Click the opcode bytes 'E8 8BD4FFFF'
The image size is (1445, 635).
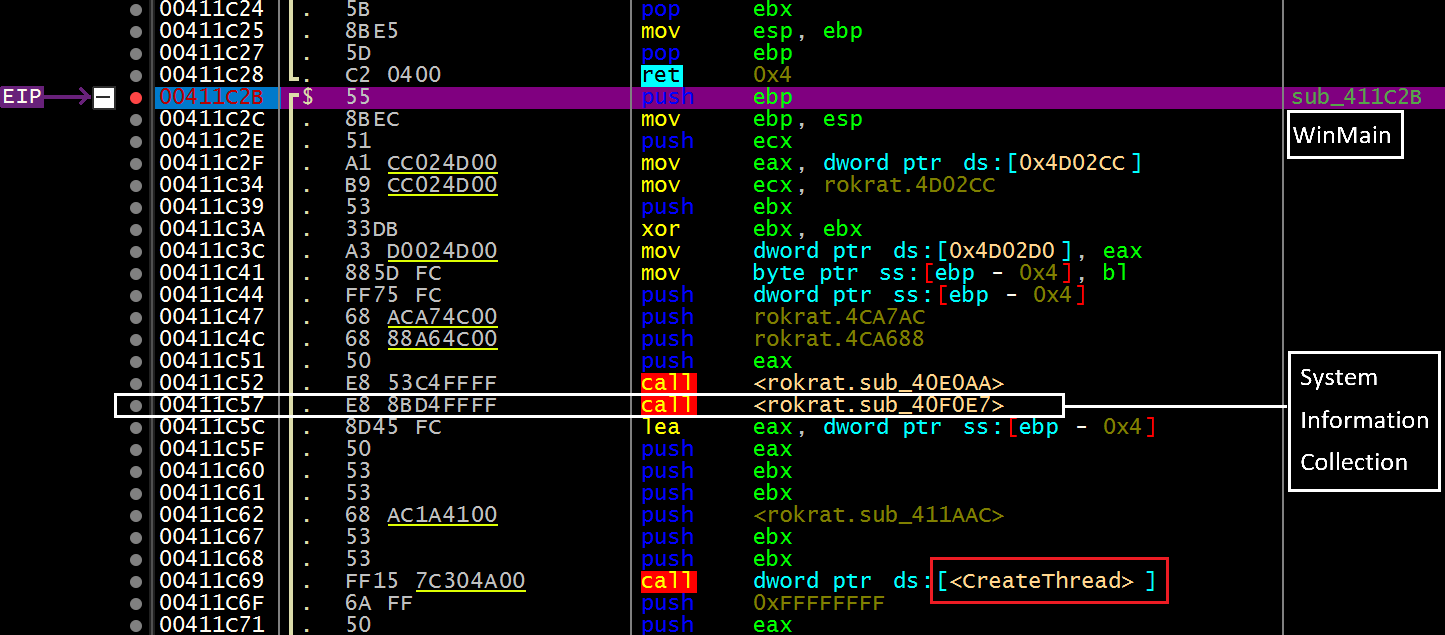tap(421, 405)
